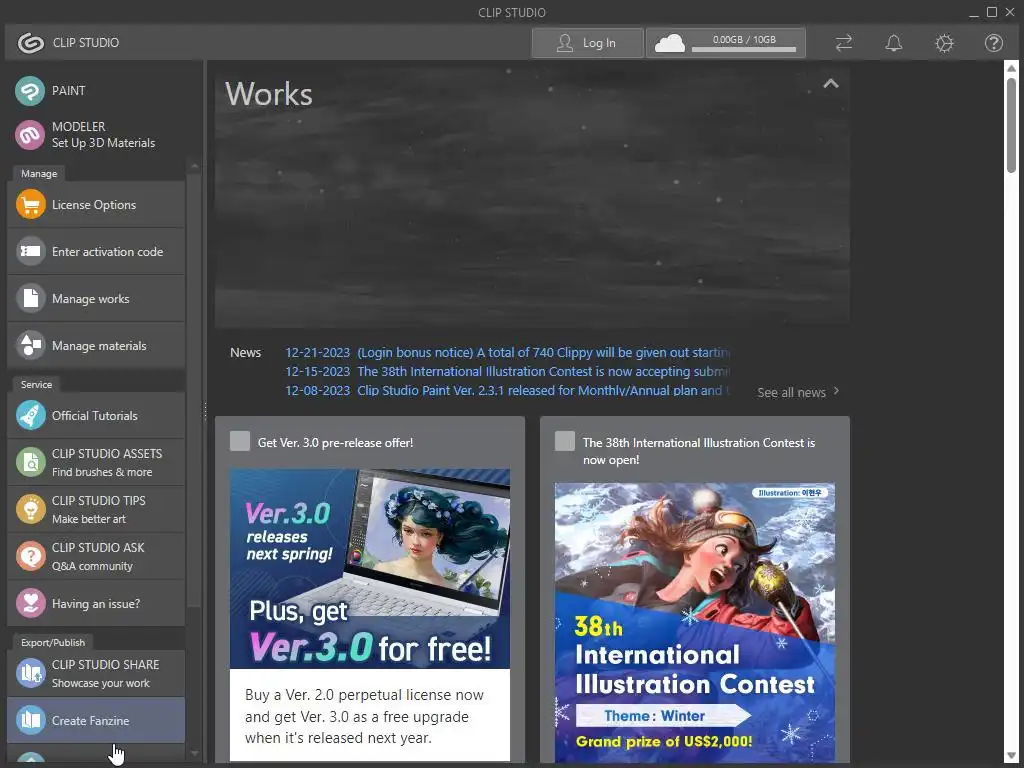Click the Export/Publish section label
This screenshot has width=1024, height=768.
coord(53,643)
